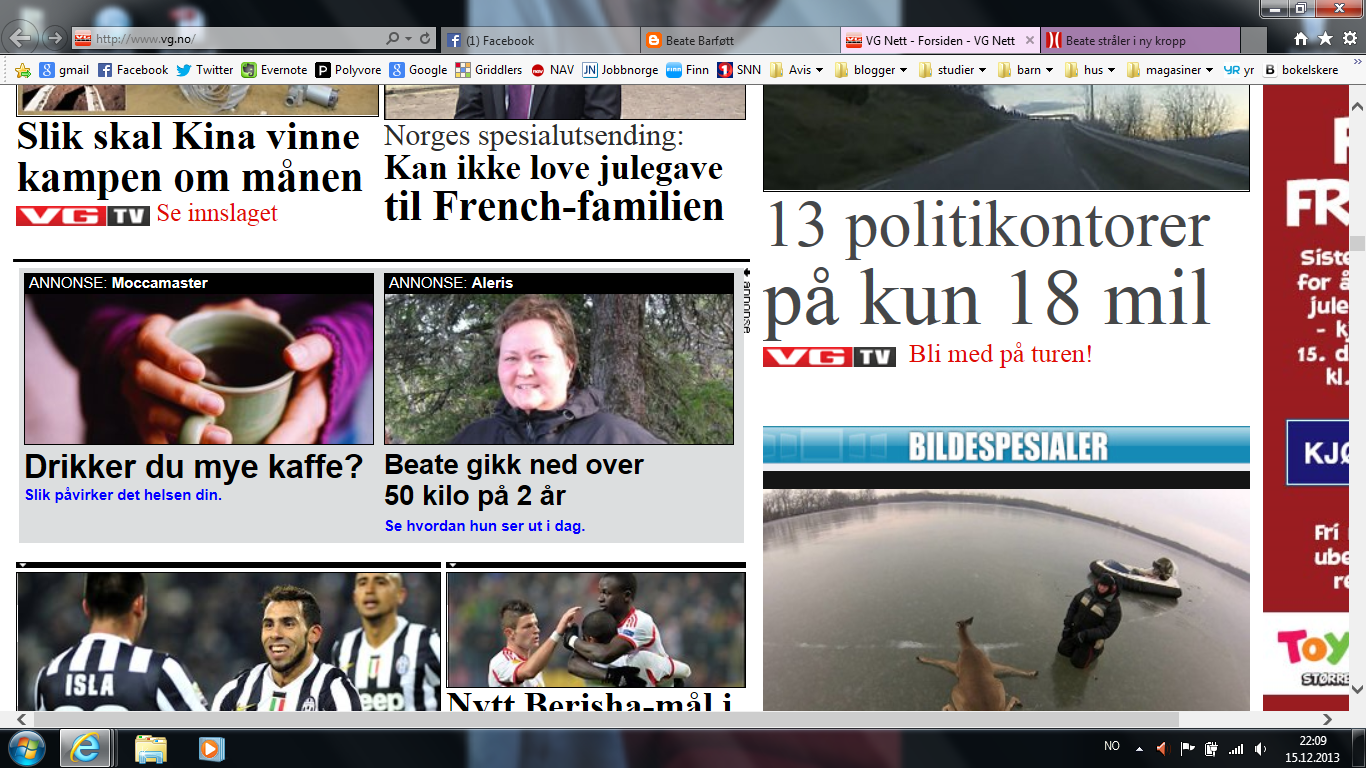Open the Griddlers bookmark
This screenshot has height=768, width=1366.
[x=488, y=70]
